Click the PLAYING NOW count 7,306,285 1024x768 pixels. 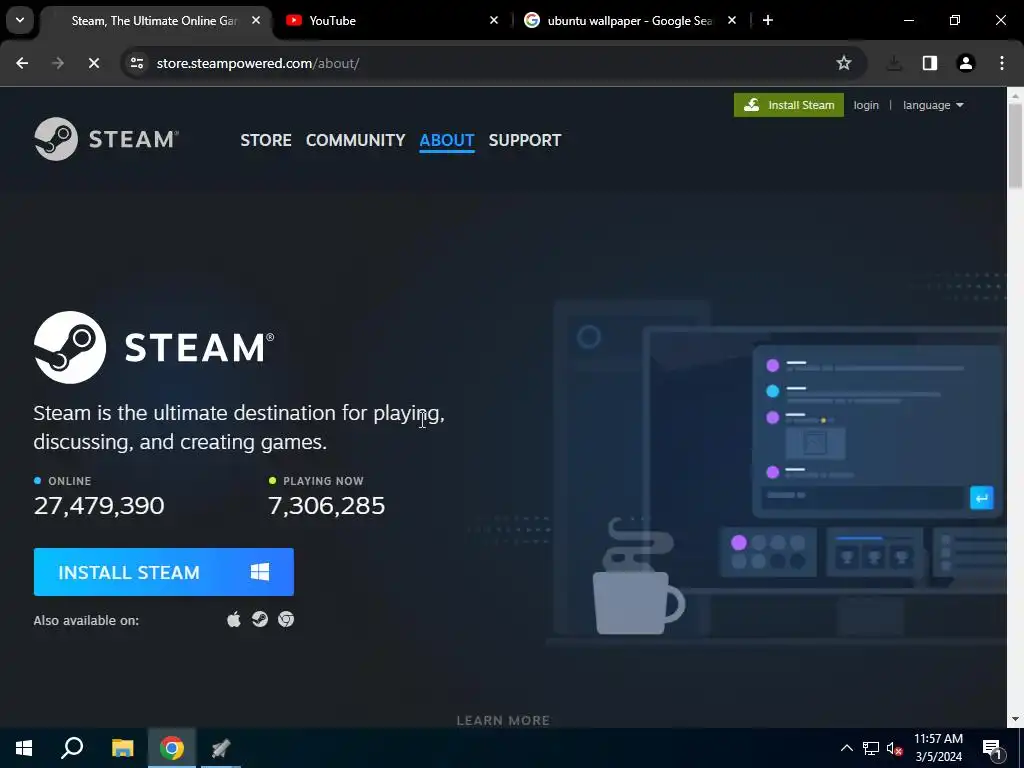327,505
